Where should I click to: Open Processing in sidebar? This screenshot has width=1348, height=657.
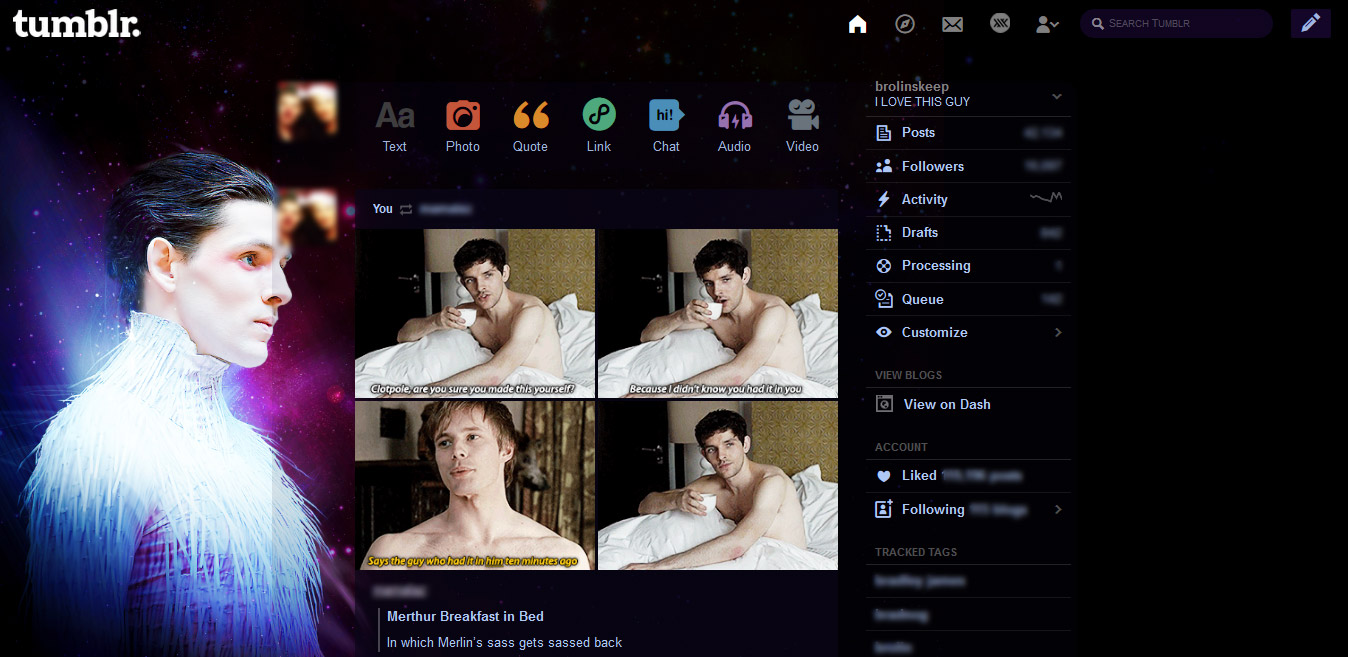point(968,265)
